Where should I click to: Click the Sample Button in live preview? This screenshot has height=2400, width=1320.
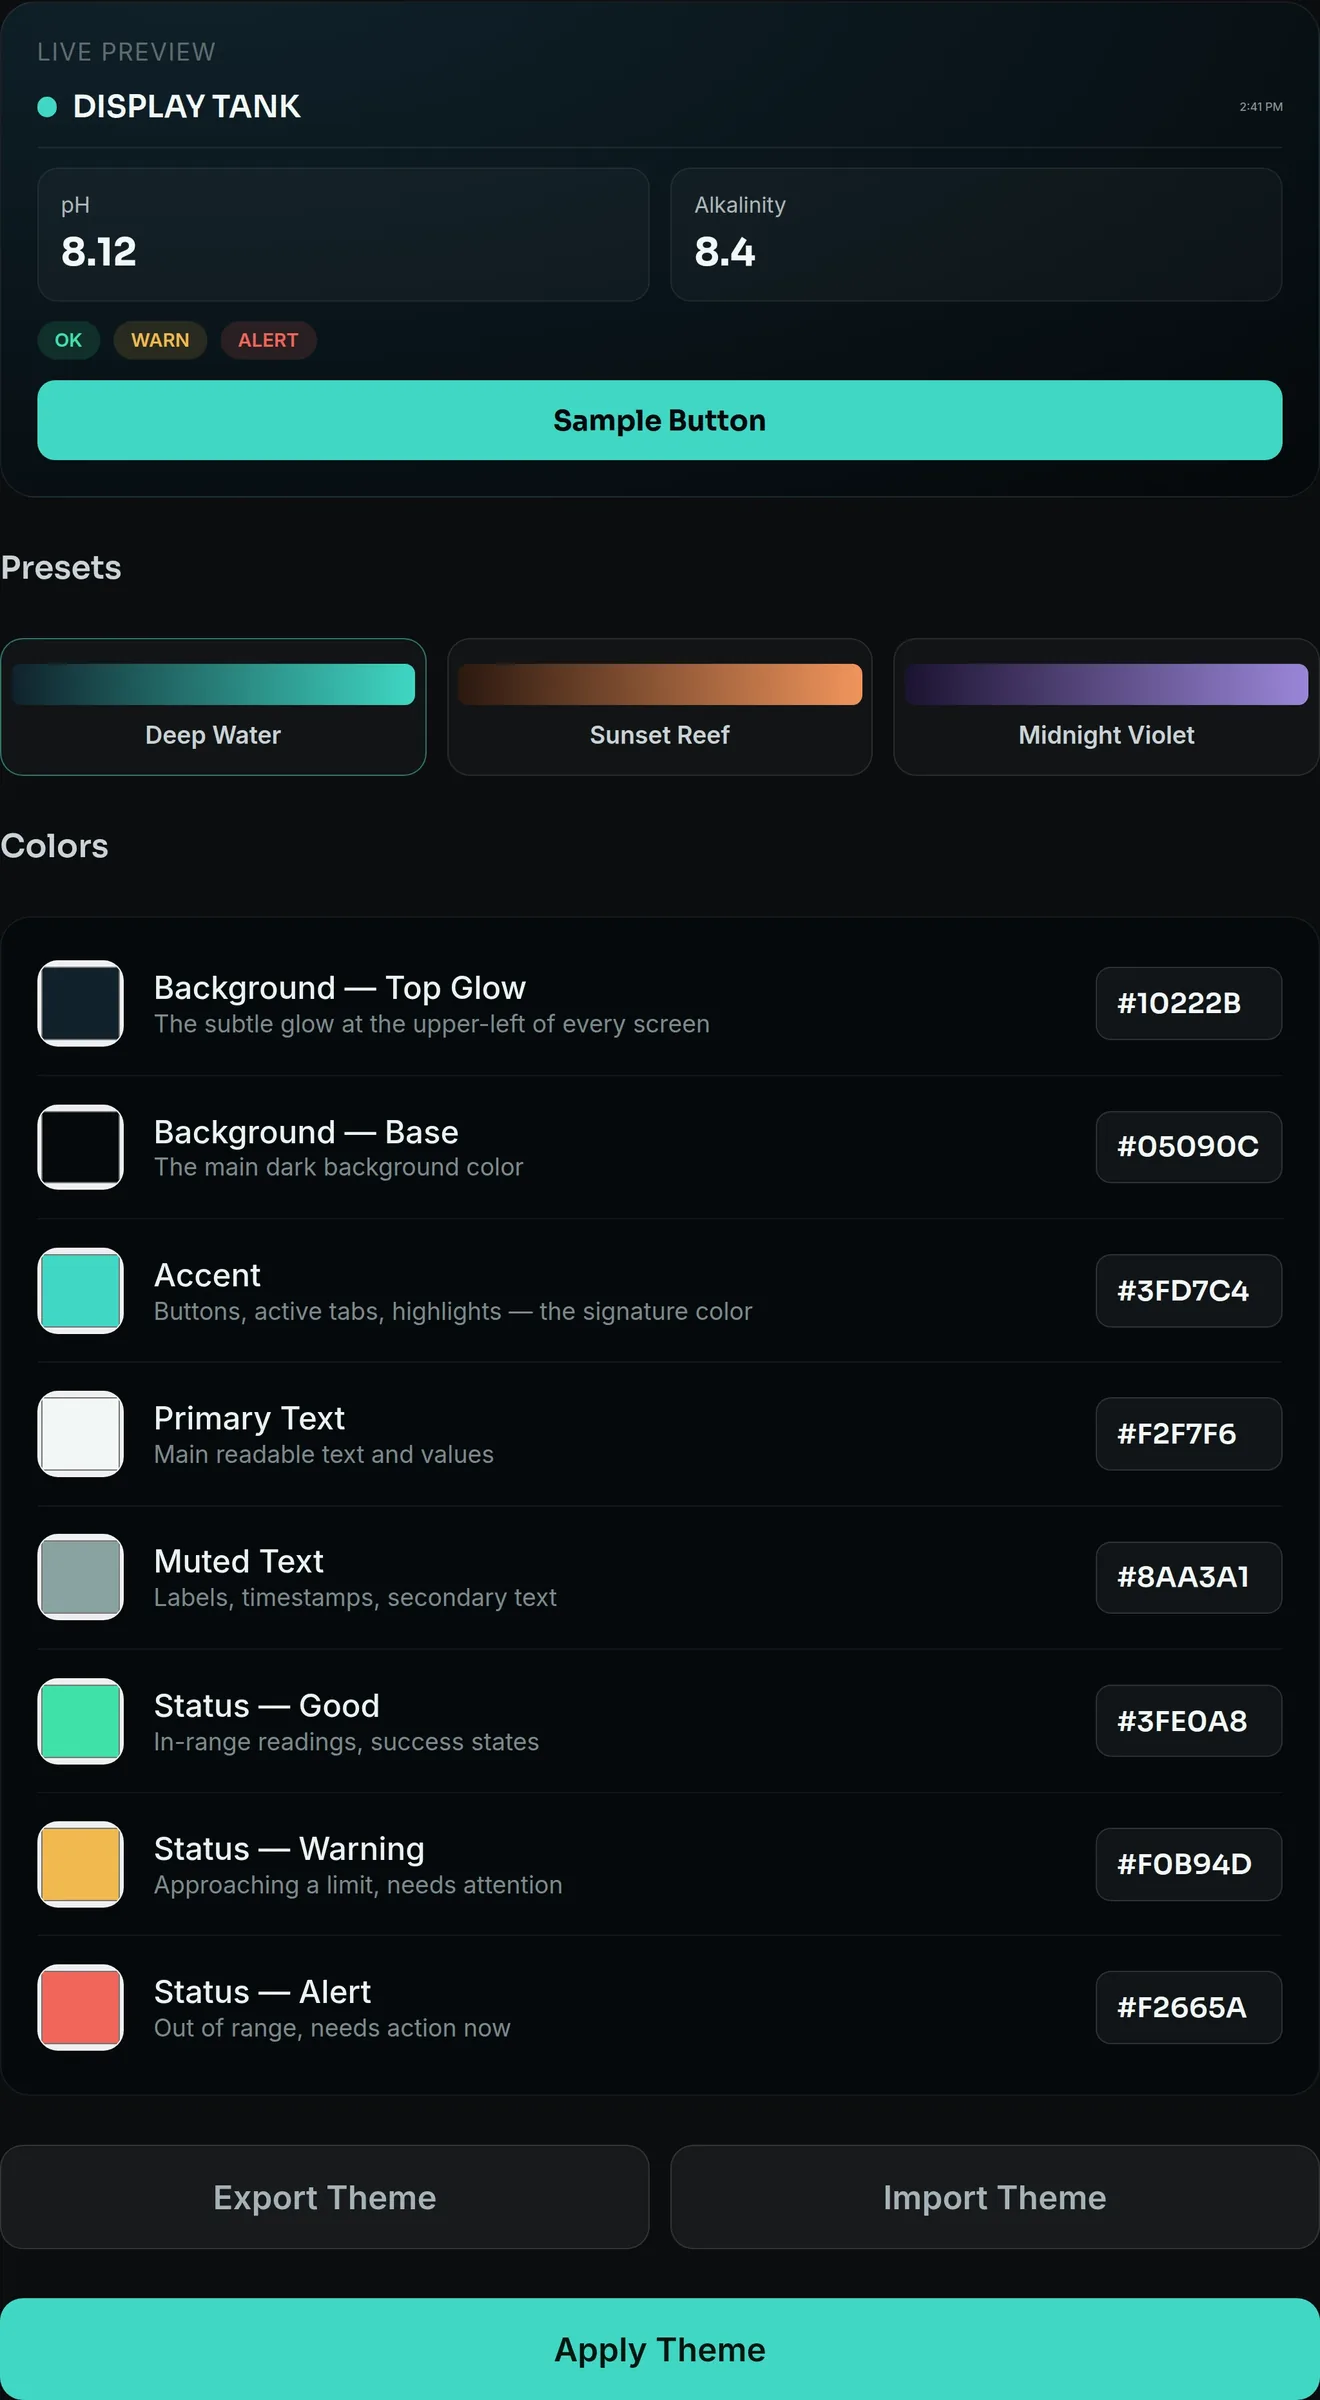click(x=660, y=420)
